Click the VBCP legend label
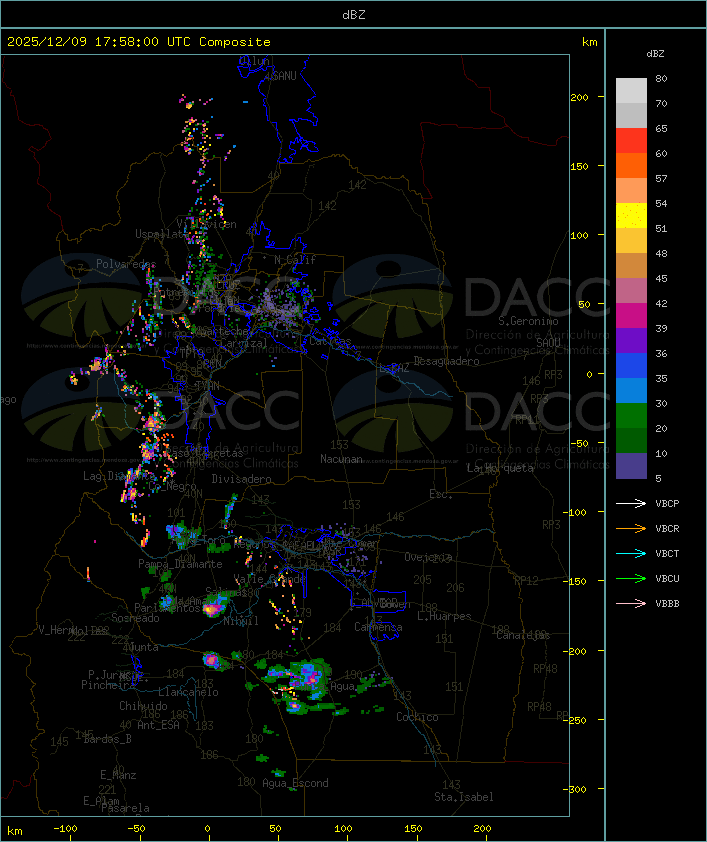 (667, 504)
